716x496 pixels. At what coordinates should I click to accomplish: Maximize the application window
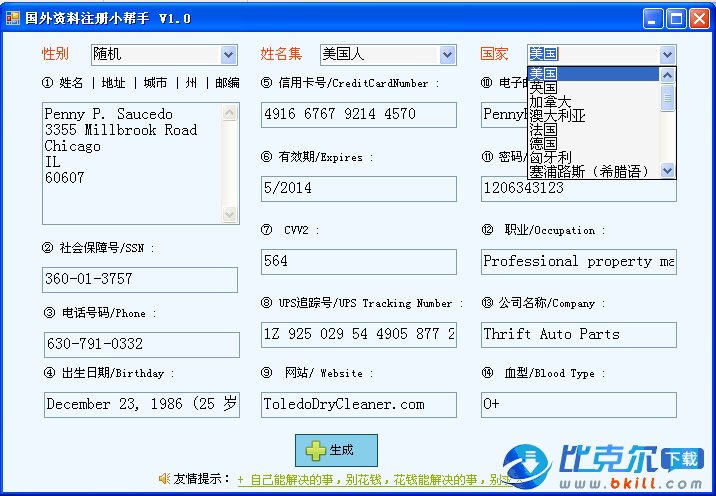click(x=677, y=18)
